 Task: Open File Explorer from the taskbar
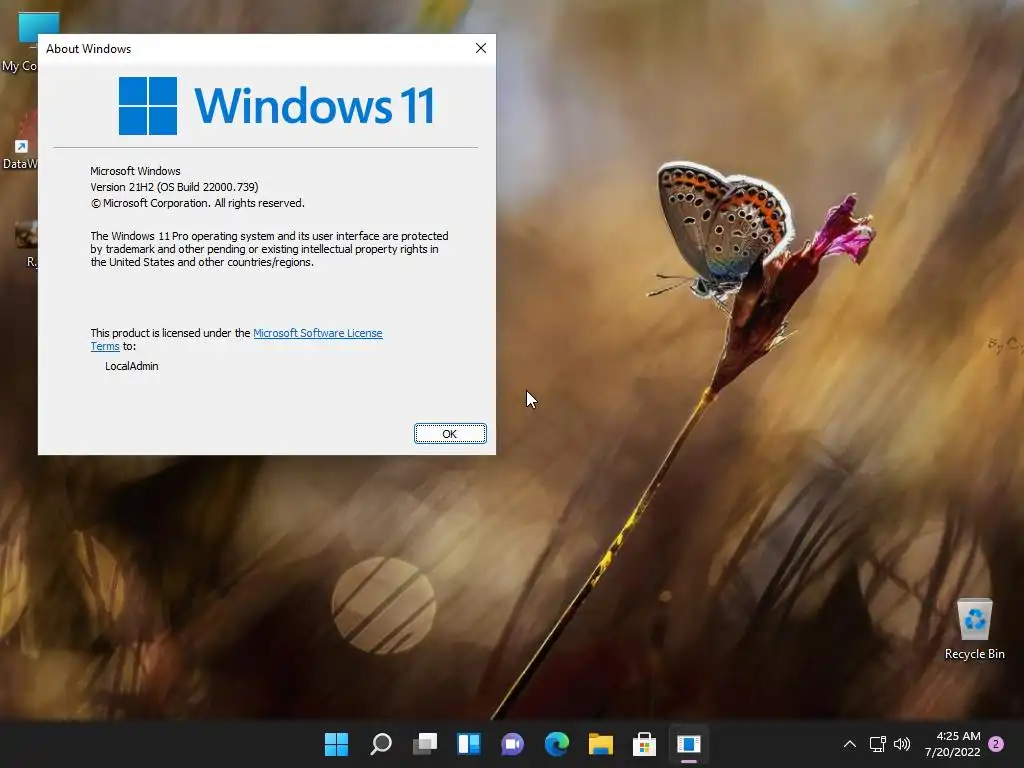600,744
